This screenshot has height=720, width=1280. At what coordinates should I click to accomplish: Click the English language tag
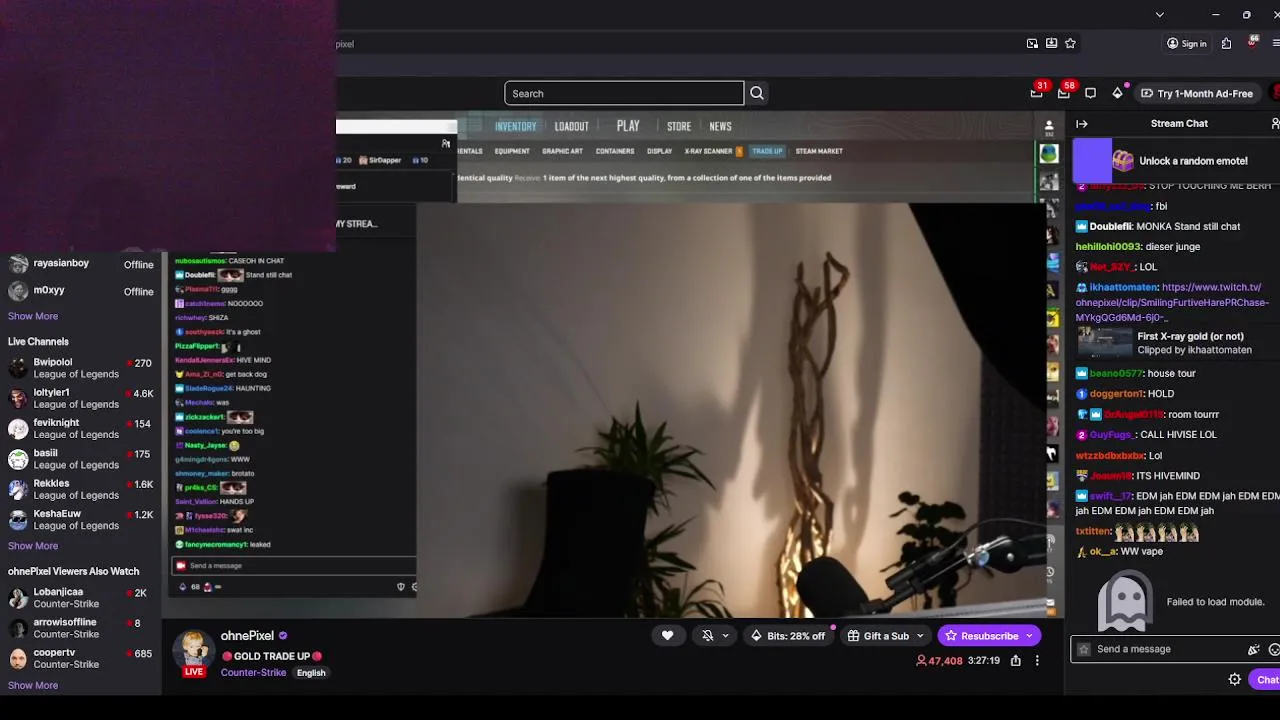[311, 673]
